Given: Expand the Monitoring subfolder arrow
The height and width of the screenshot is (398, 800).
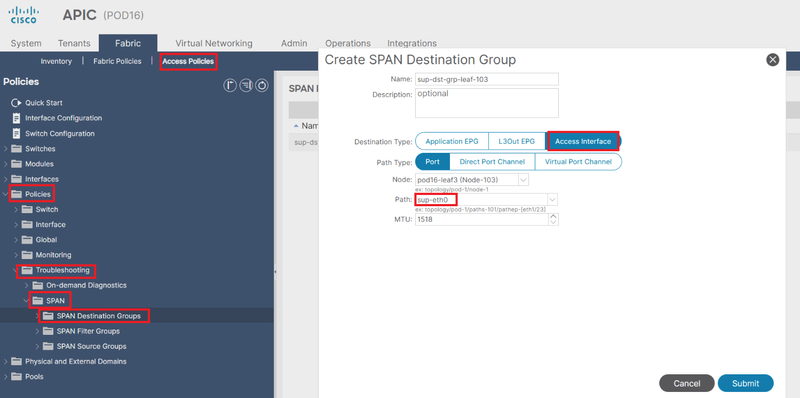Looking at the screenshot, I should pyautogui.click(x=16, y=255).
